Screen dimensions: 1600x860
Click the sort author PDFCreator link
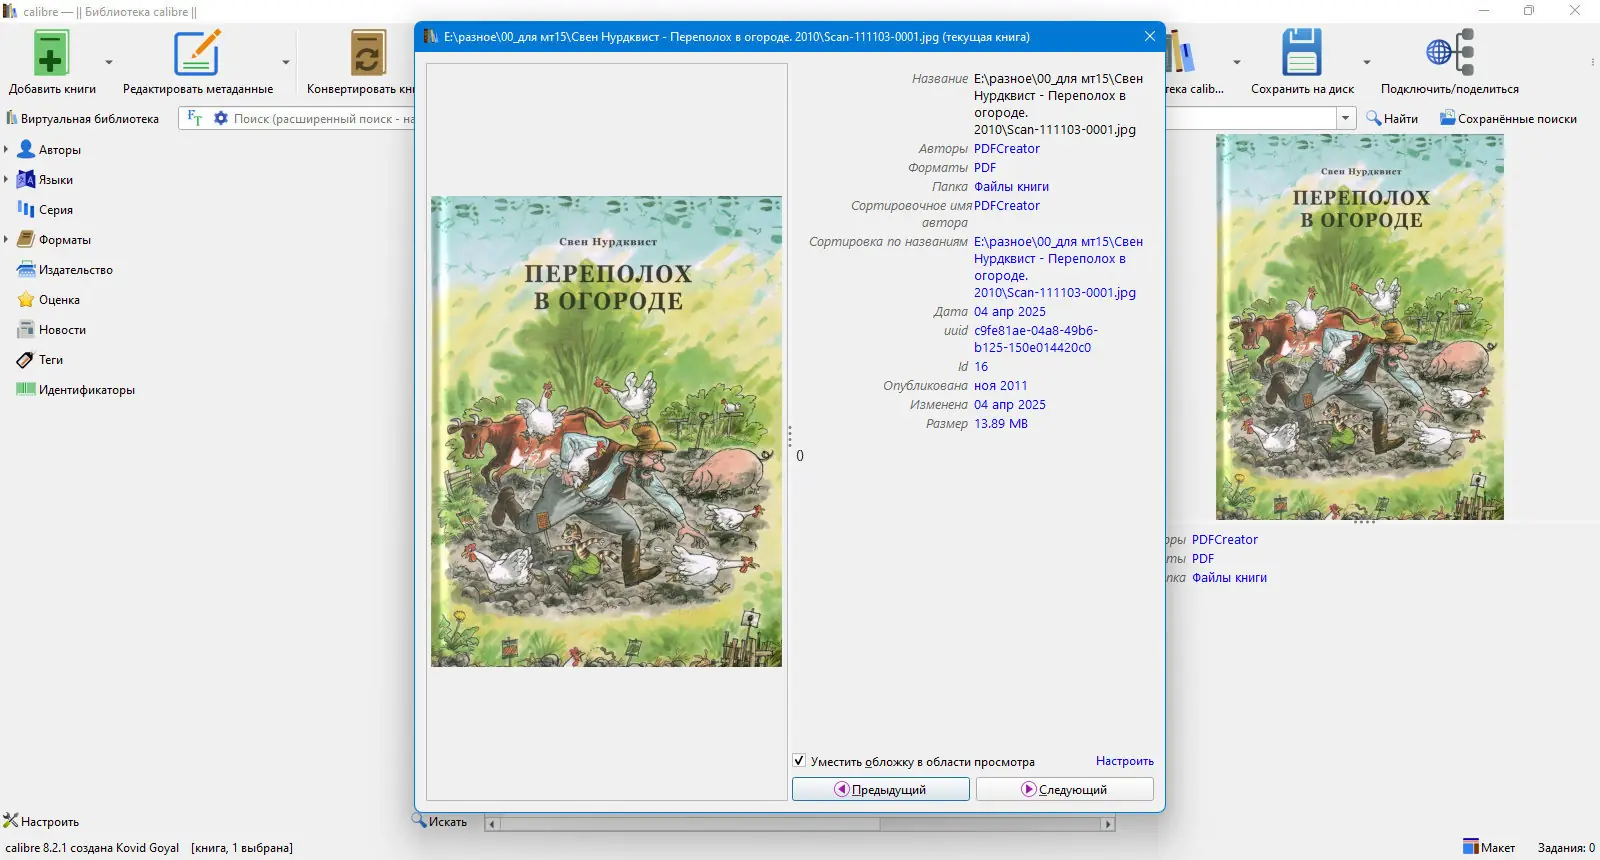[1007, 206]
